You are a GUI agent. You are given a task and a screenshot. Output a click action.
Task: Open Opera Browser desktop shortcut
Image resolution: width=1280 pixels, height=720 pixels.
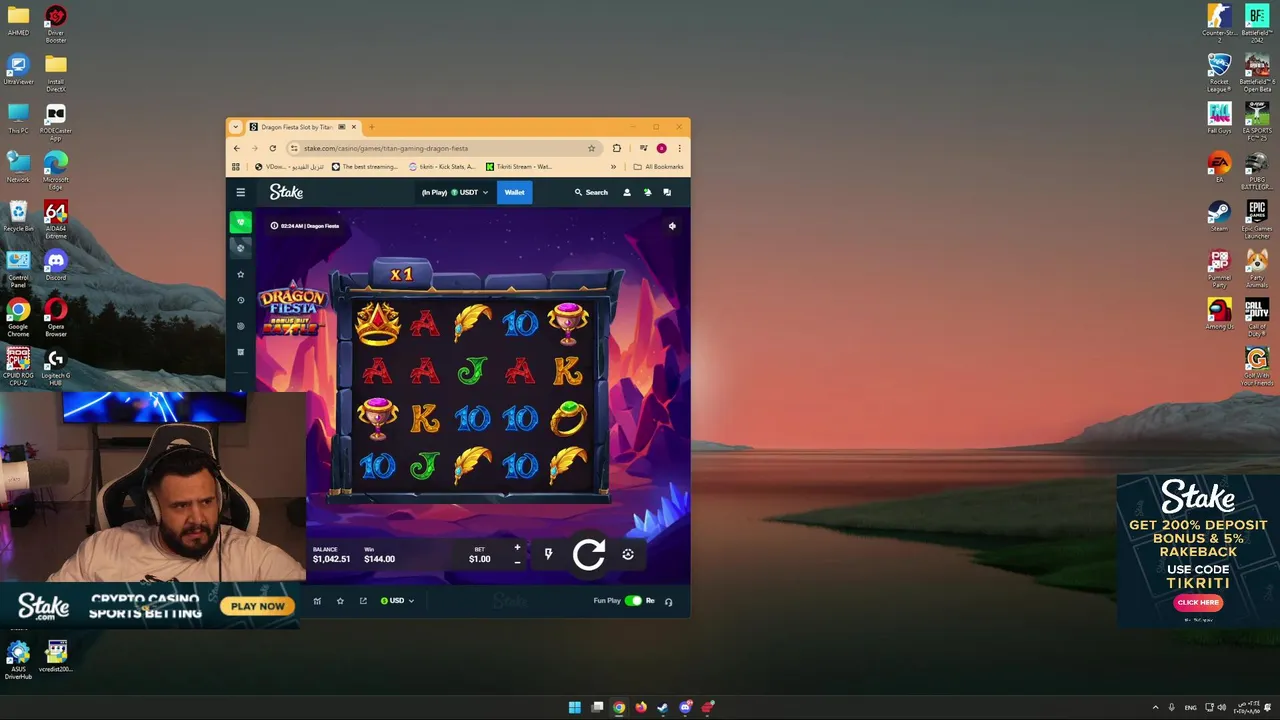(x=56, y=315)
